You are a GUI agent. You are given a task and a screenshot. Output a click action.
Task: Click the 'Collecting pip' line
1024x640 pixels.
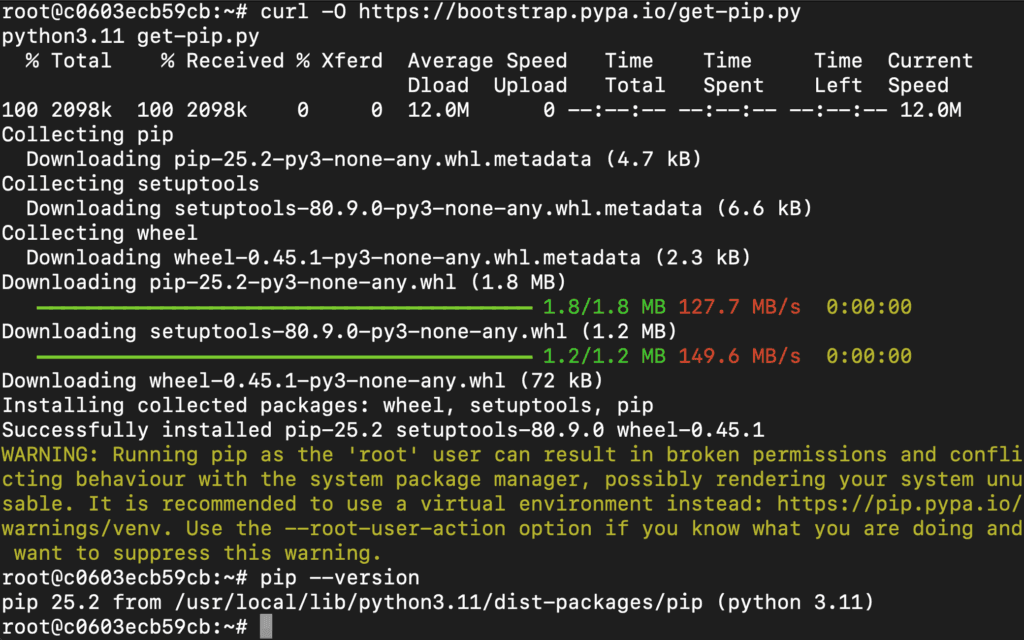click(88, 135)
